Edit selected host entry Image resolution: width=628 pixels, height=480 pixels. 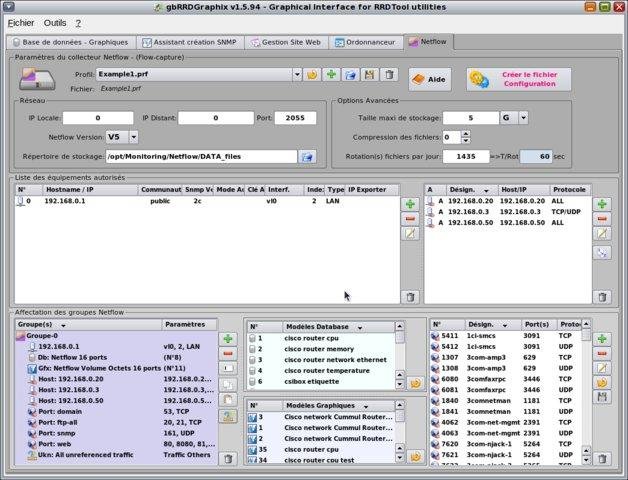click(602, 234)
